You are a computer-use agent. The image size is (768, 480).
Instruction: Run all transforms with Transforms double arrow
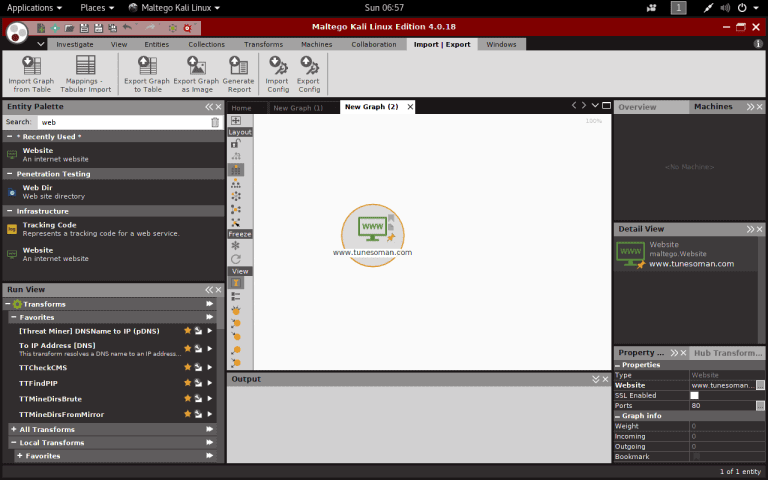[x=210, y=304]
